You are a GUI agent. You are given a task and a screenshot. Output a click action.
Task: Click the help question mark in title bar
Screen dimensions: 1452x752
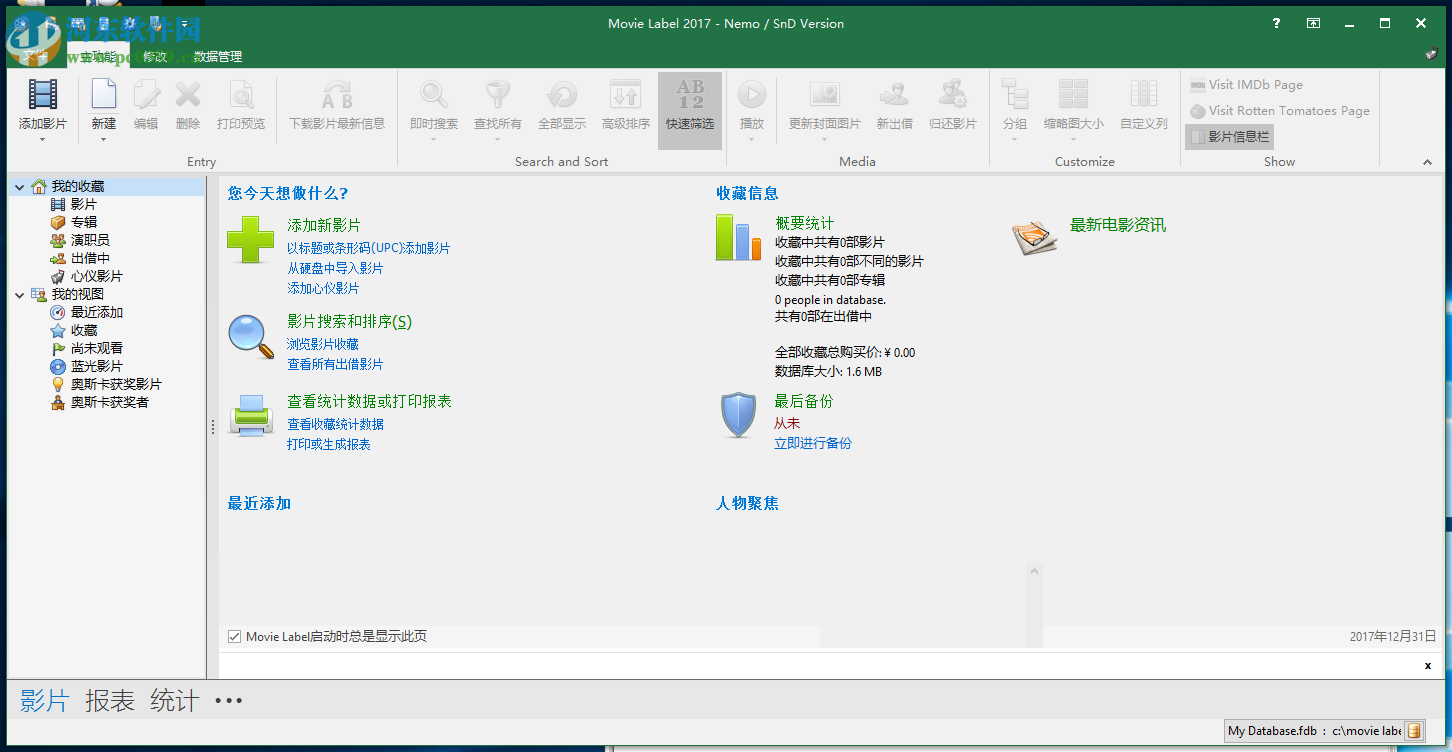[x=1277, y=23]
